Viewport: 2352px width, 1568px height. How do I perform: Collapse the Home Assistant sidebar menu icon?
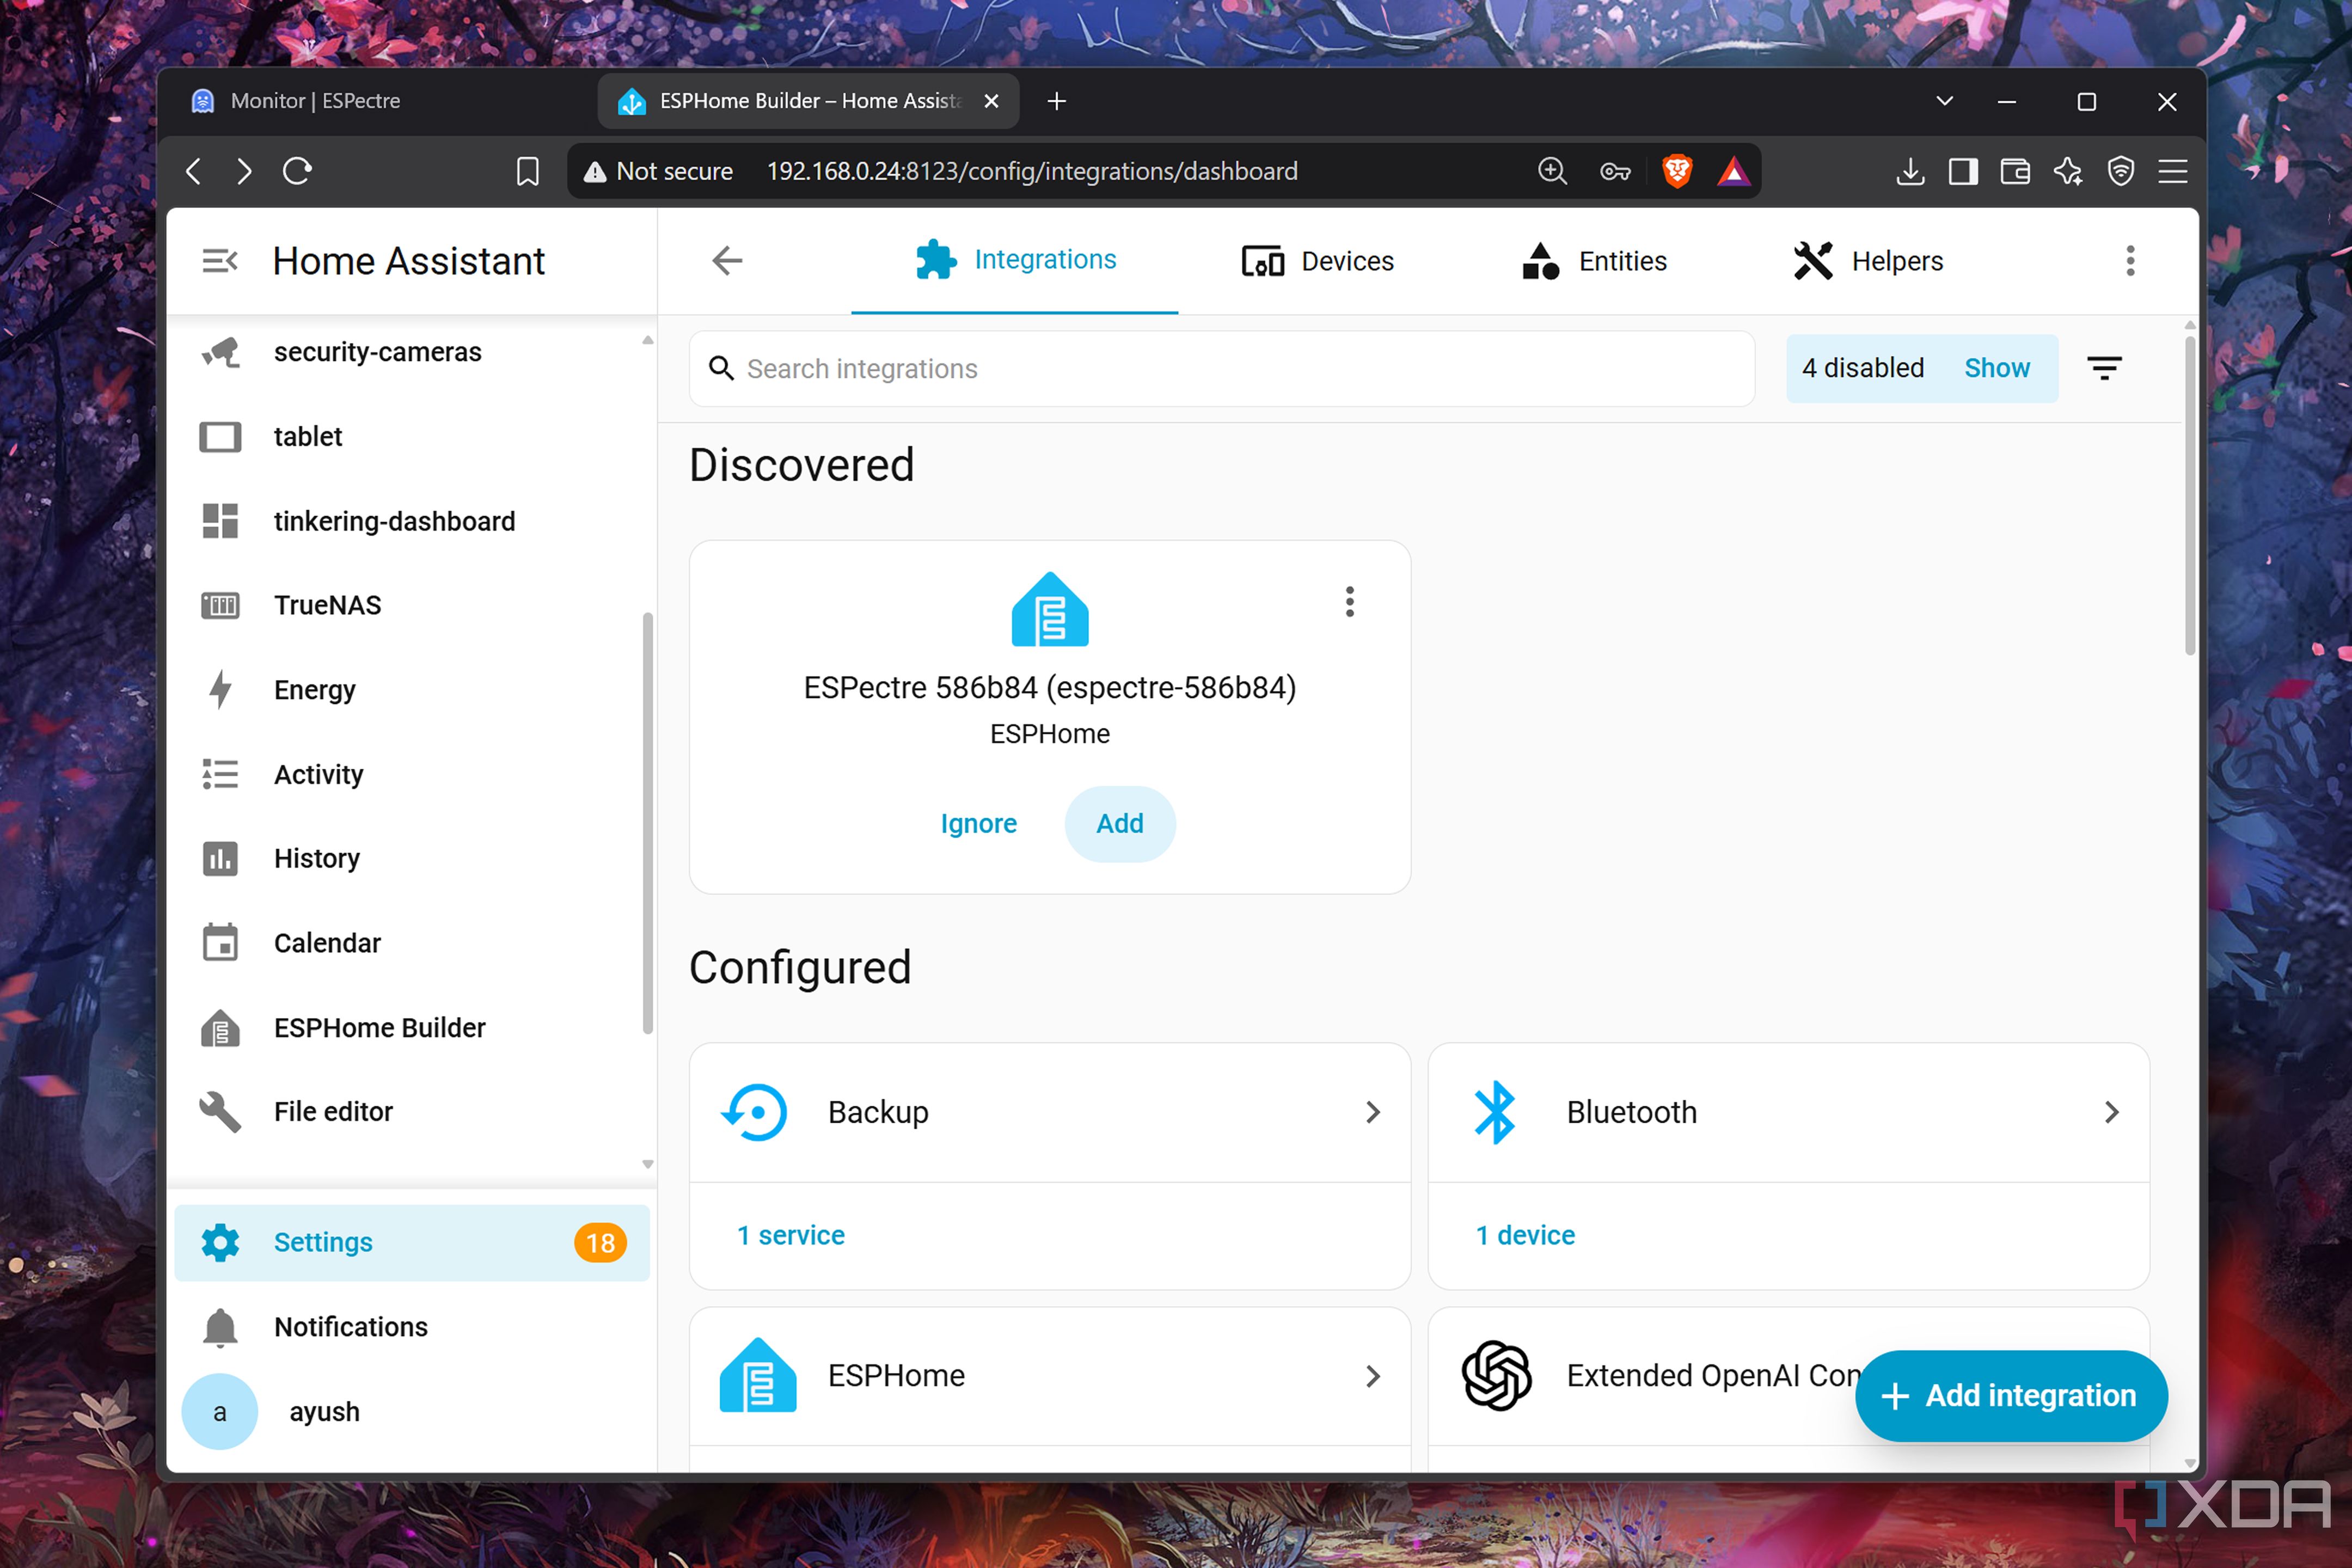[219, 261]
